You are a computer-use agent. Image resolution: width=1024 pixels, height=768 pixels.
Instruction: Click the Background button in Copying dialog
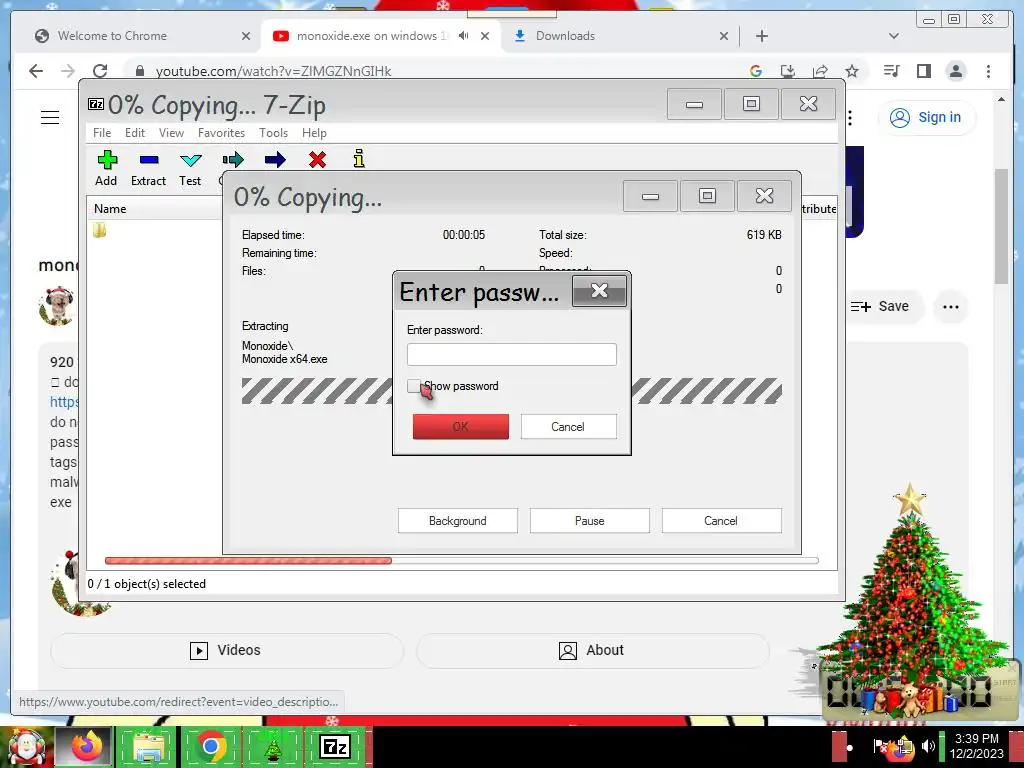pyautogui.click(x=458, y=520)
